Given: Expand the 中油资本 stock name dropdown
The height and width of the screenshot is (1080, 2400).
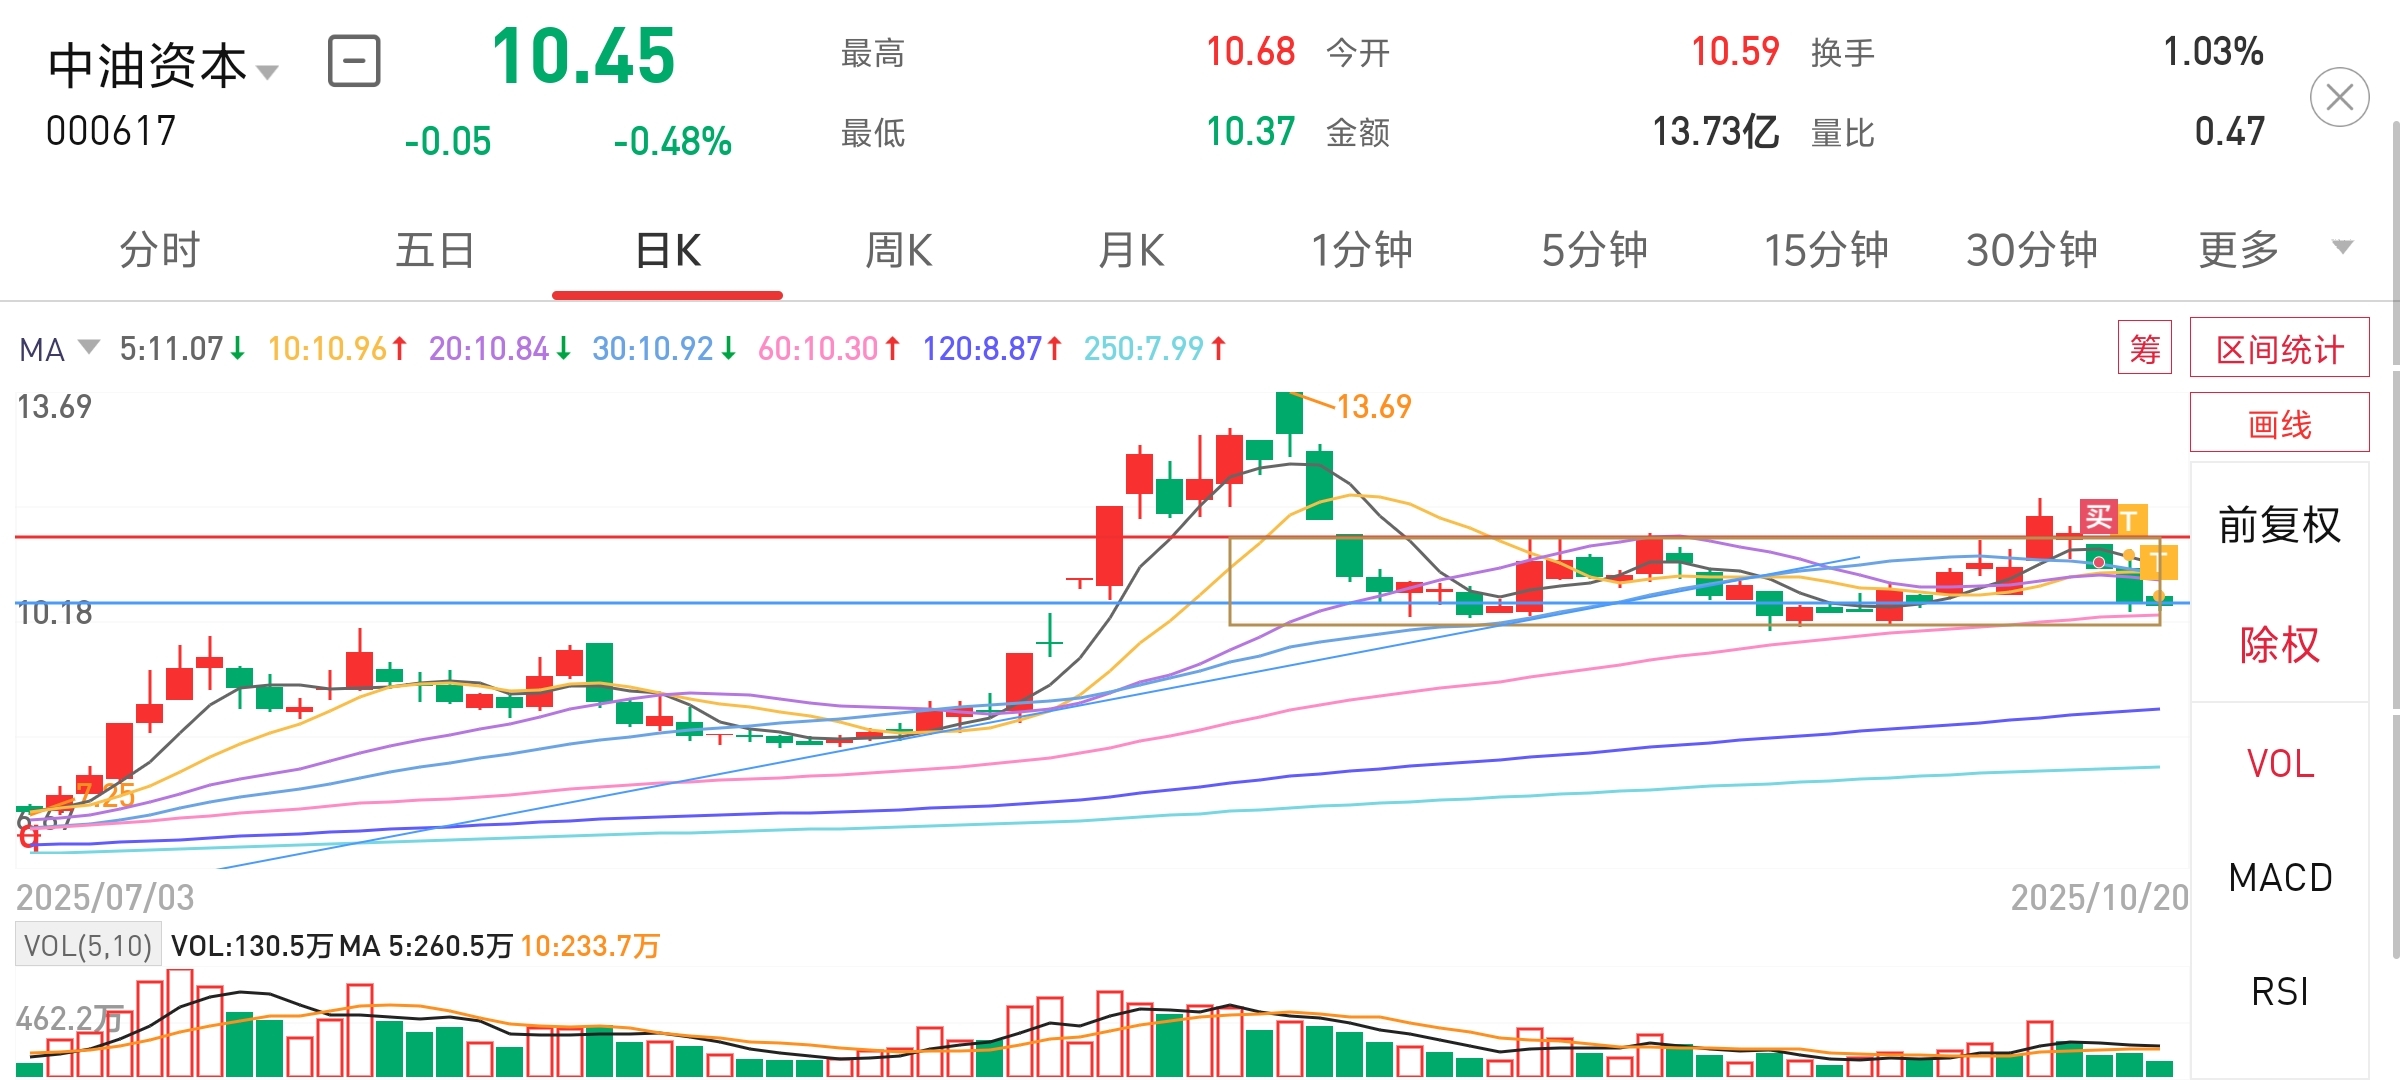Looking at the screenshot, I should coord(266,71).
